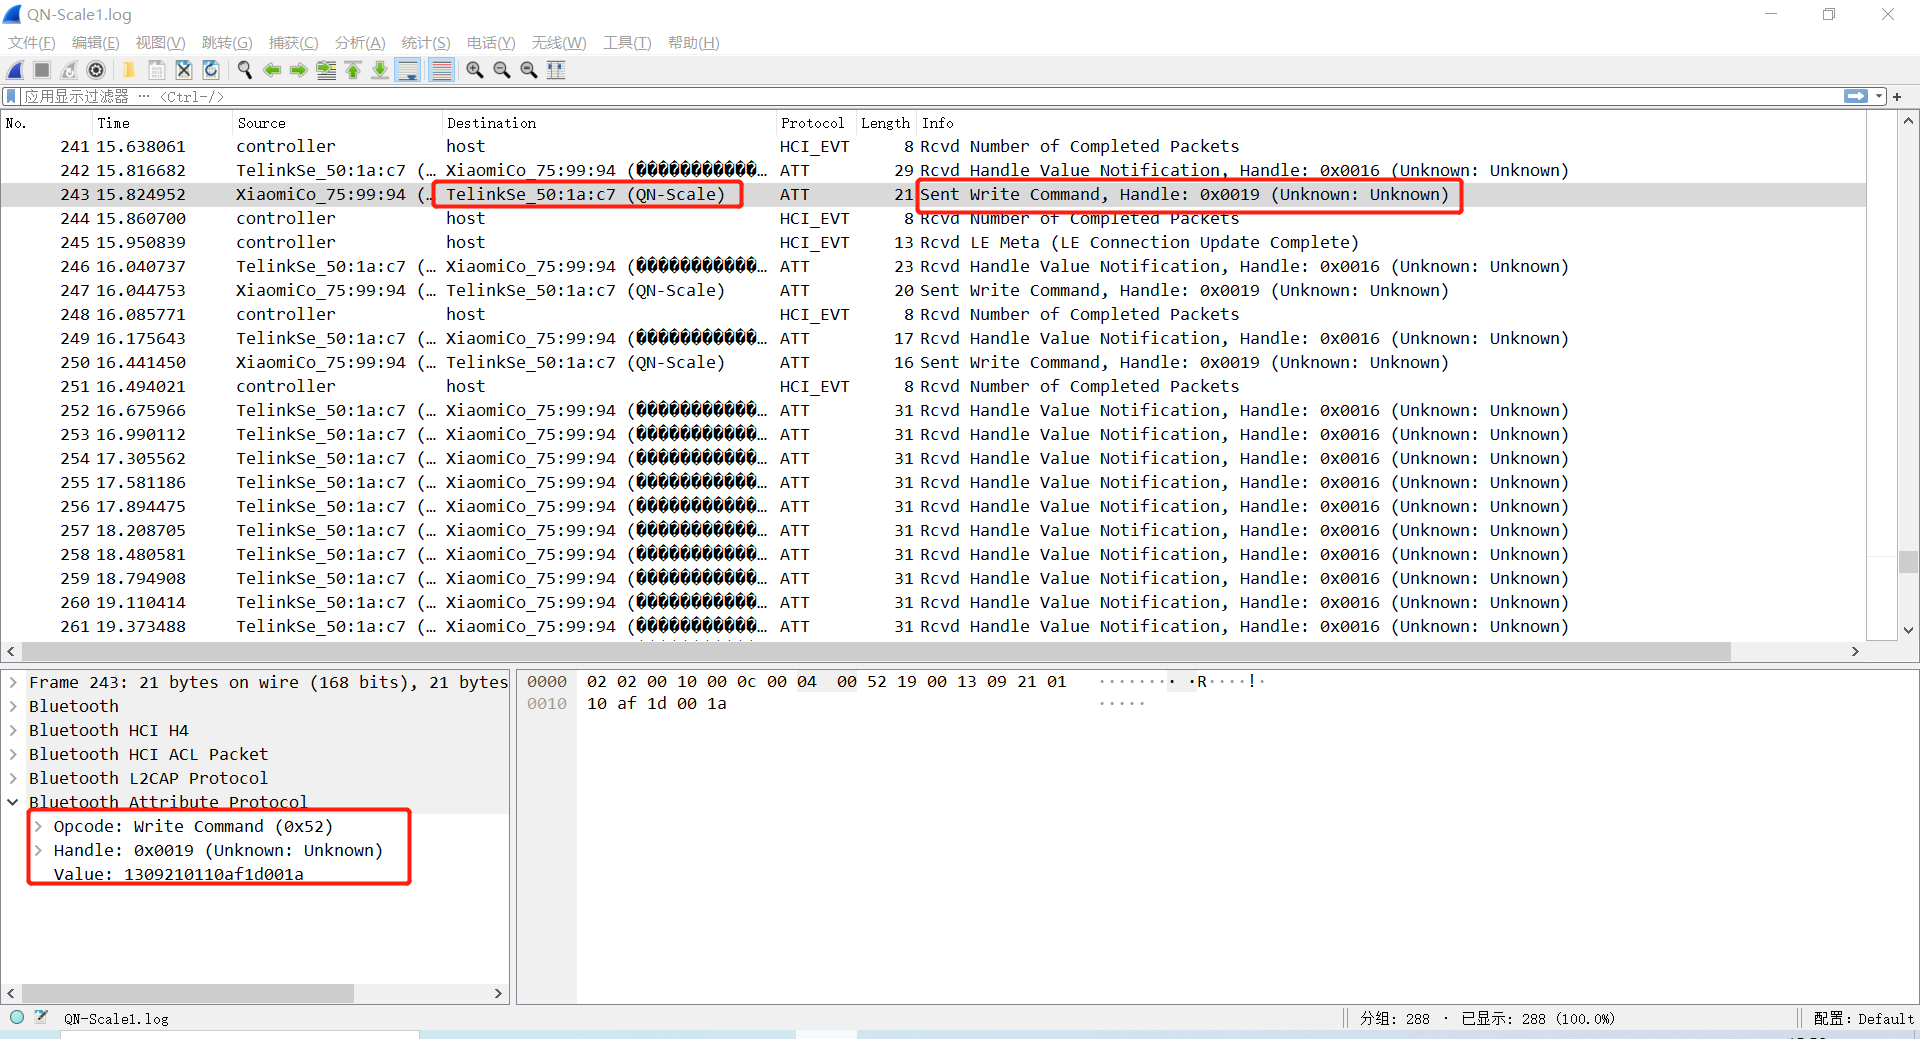
Task: Expand the Frame 243 tree node
Action: coord(13,682)
